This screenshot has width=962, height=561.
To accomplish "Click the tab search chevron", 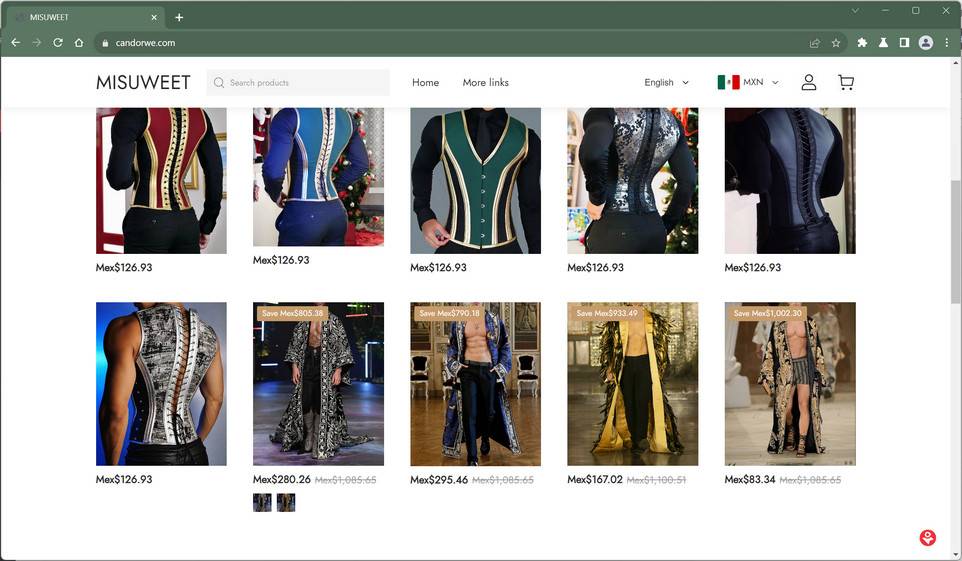I will tap(855, 10).
